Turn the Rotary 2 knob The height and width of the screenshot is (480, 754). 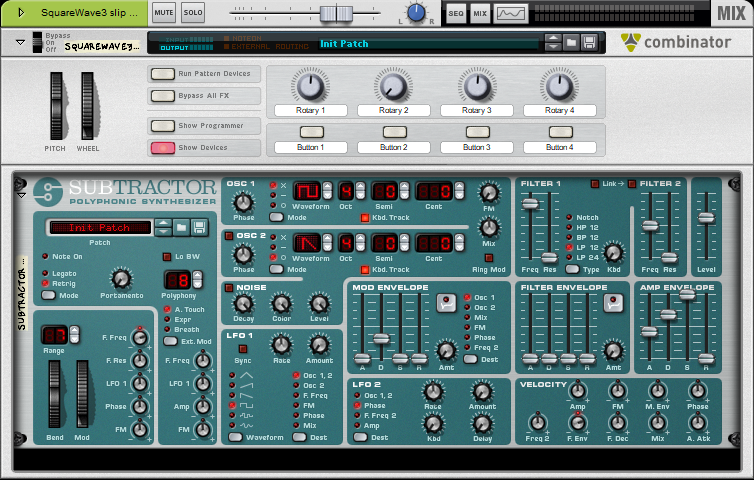(393, 87)
